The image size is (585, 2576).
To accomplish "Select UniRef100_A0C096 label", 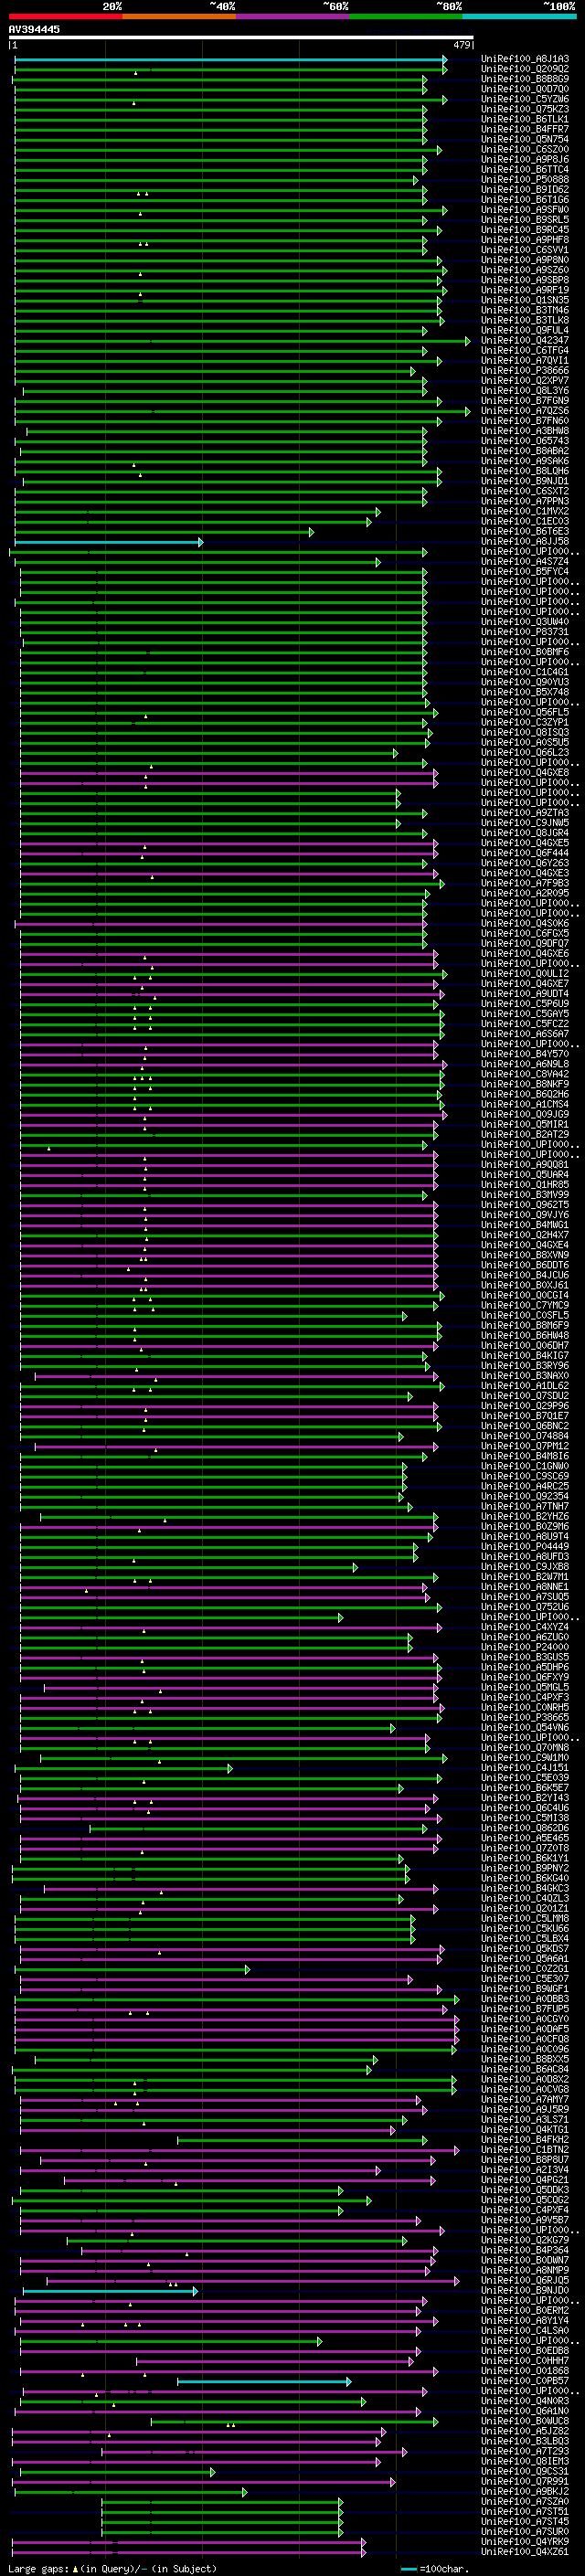I will [525, 2049].
